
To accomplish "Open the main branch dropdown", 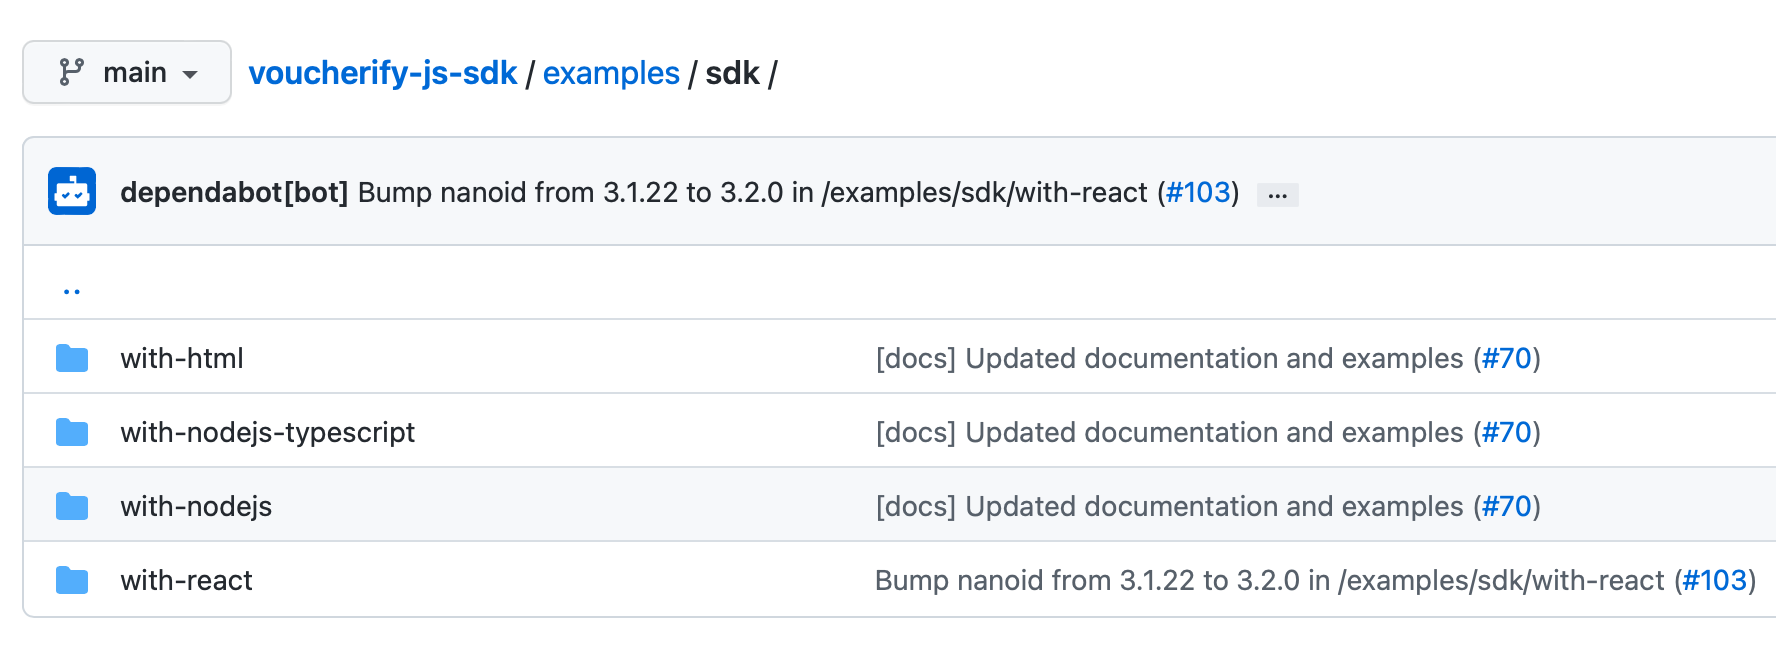I will tap(127, 72).
